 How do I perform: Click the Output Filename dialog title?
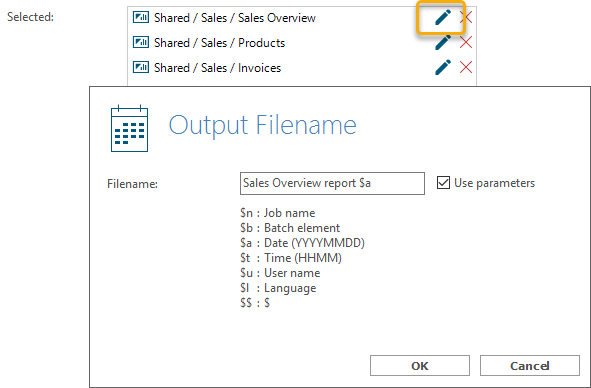pos(262,125)
